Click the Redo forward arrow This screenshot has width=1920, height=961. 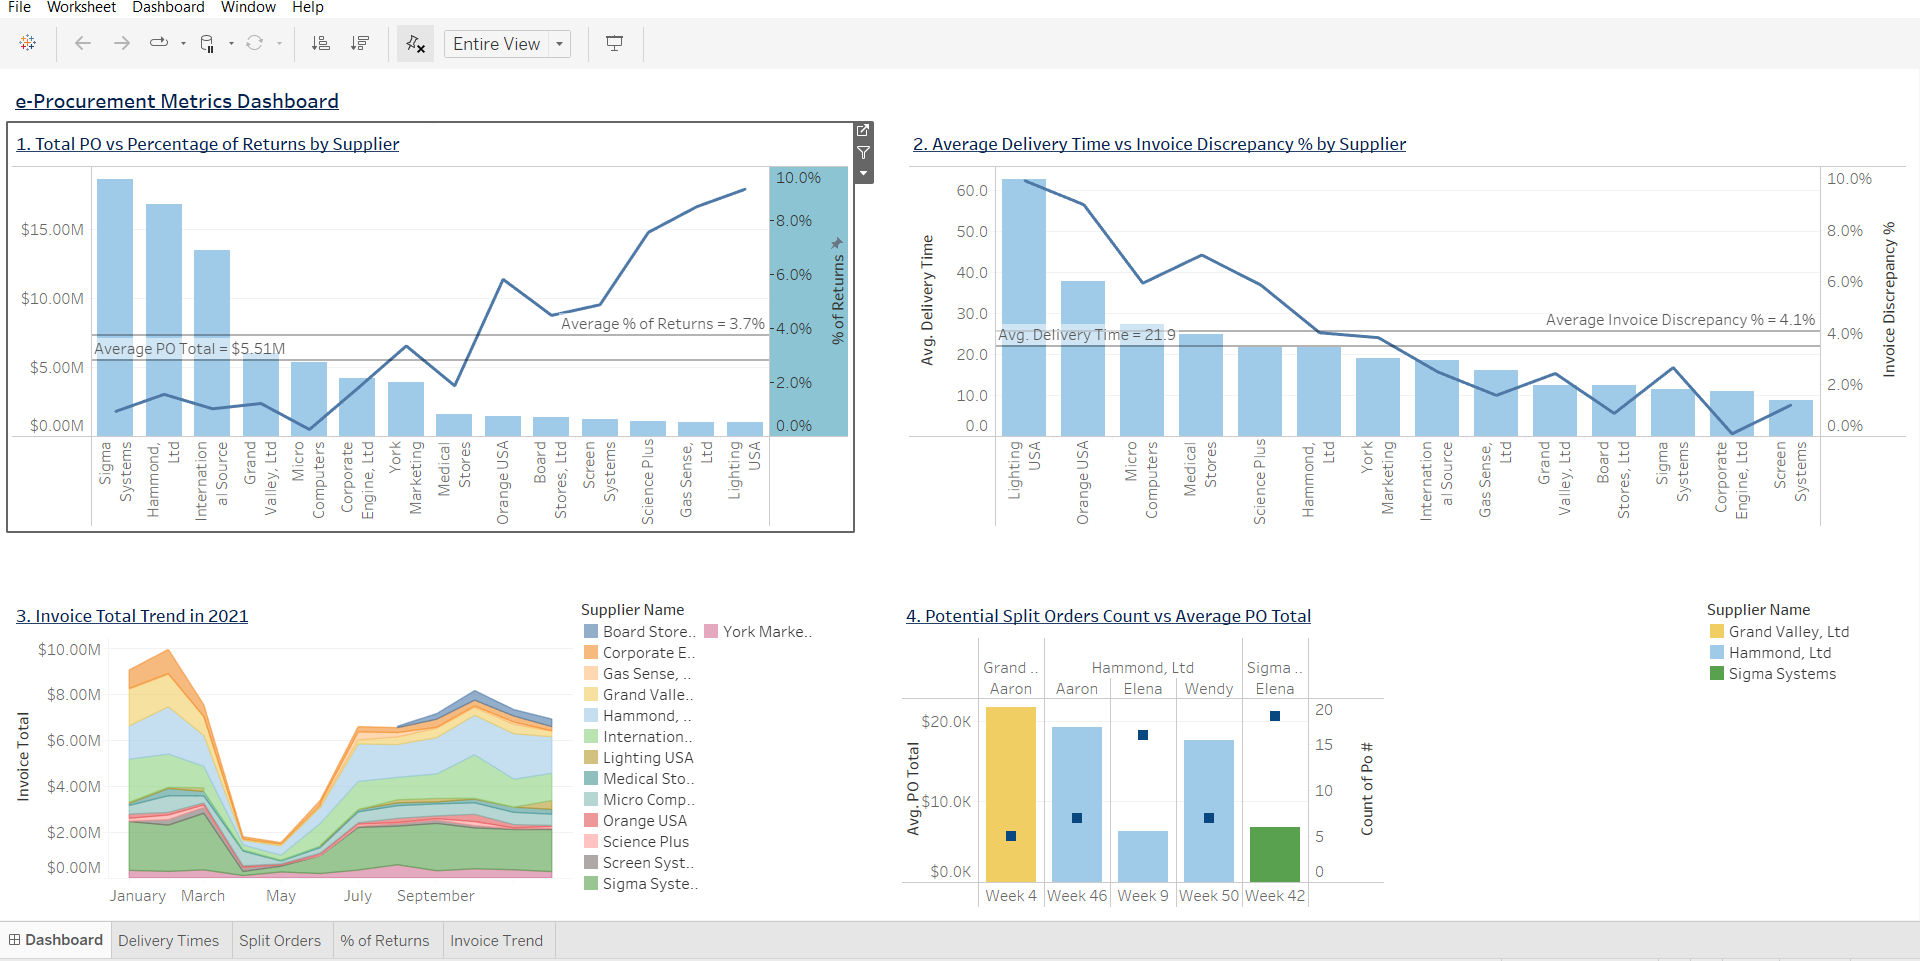(x=121, y=43)
